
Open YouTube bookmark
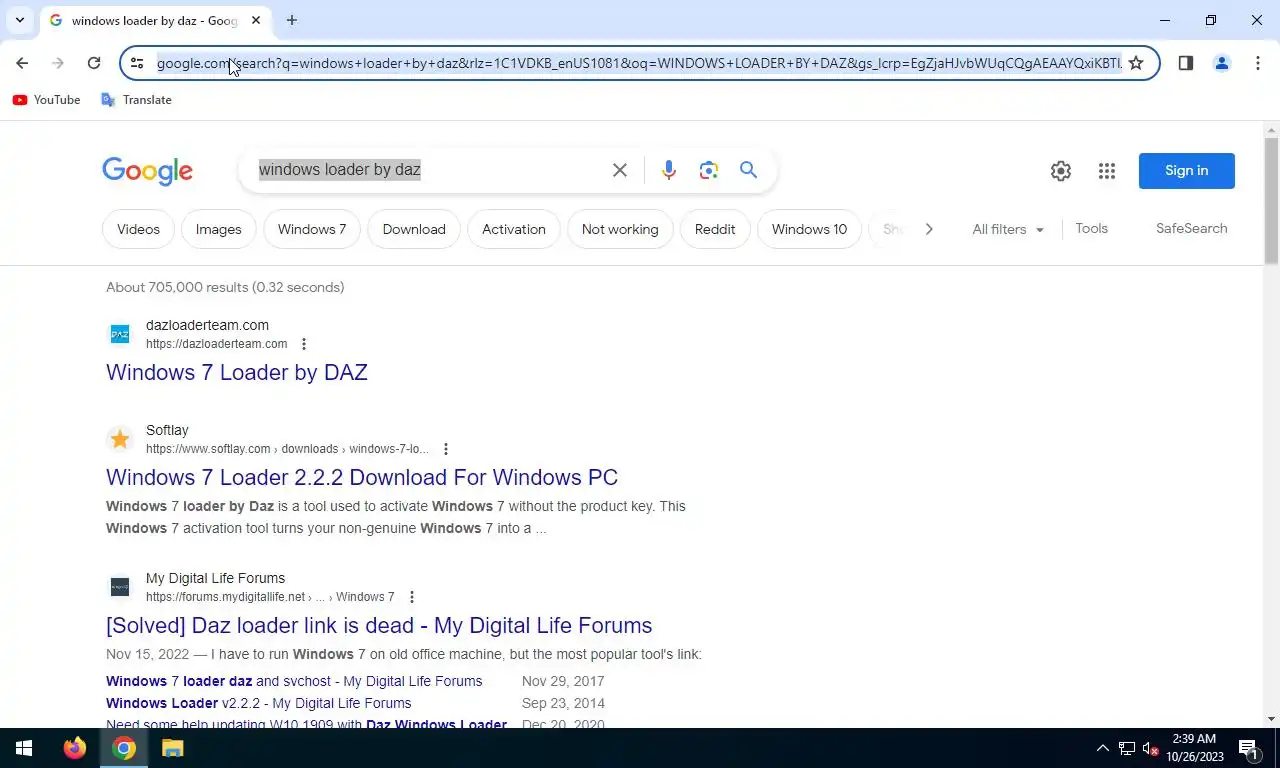(x=46, y=100)
